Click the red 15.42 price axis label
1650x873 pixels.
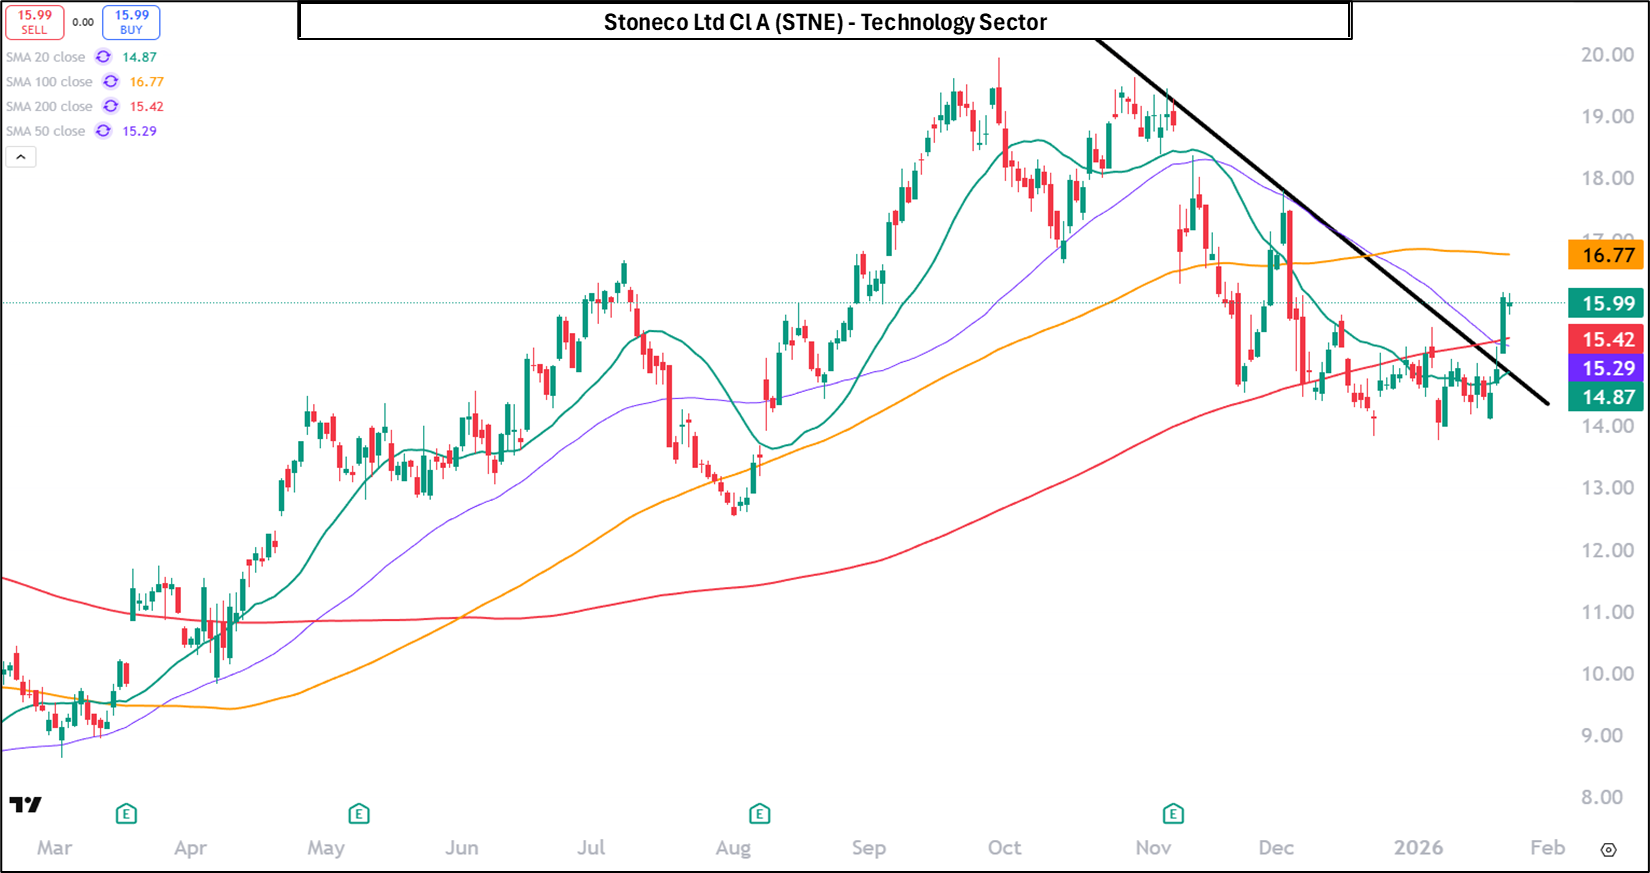(x=1606, y=340)
